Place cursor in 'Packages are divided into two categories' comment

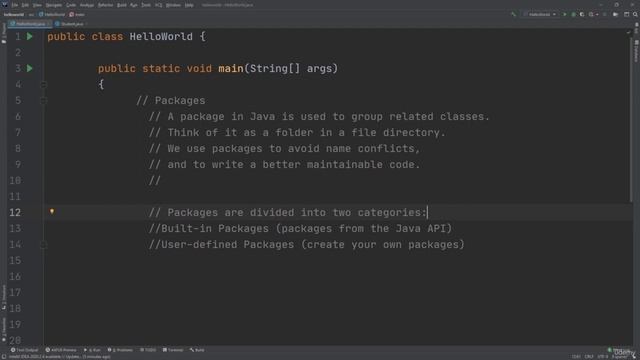tap(287, 212)
